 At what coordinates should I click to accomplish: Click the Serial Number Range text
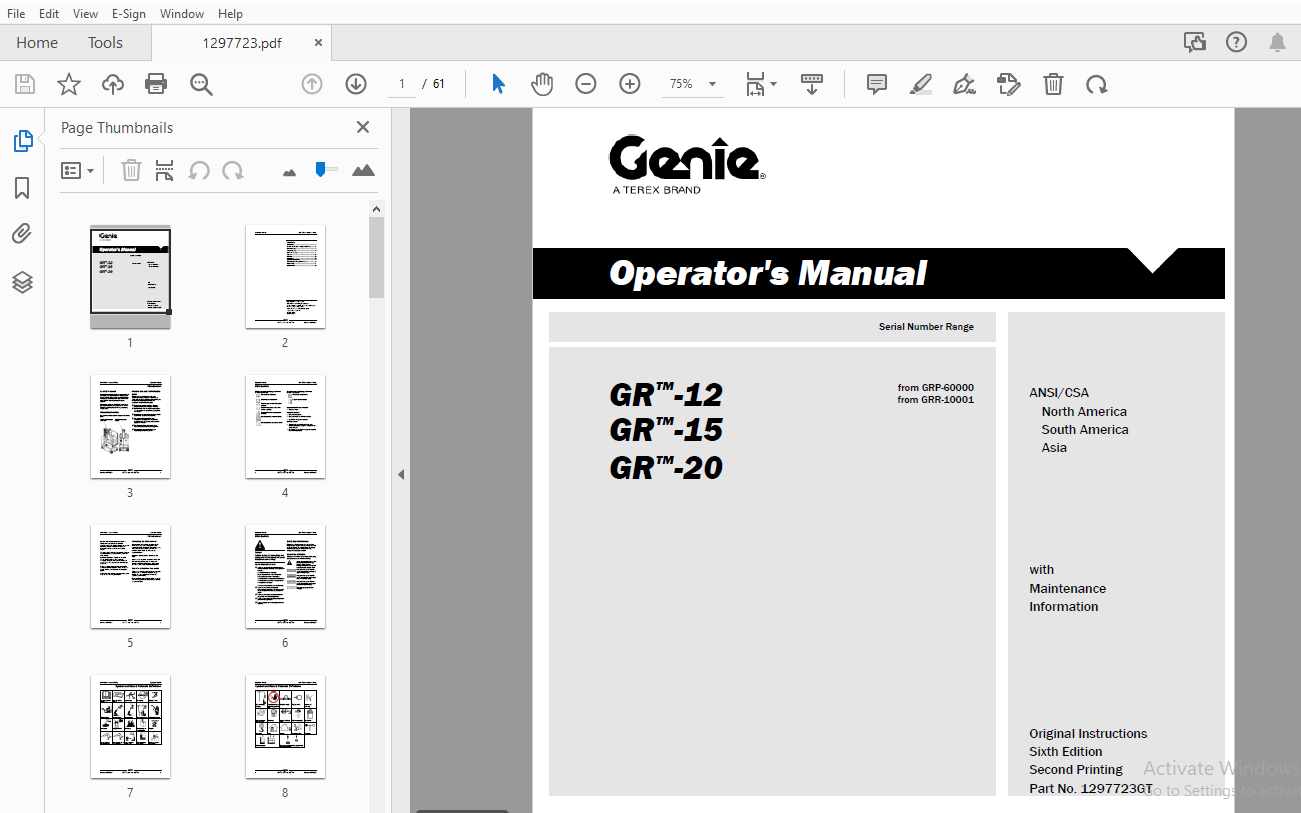[x=926, y=327]
